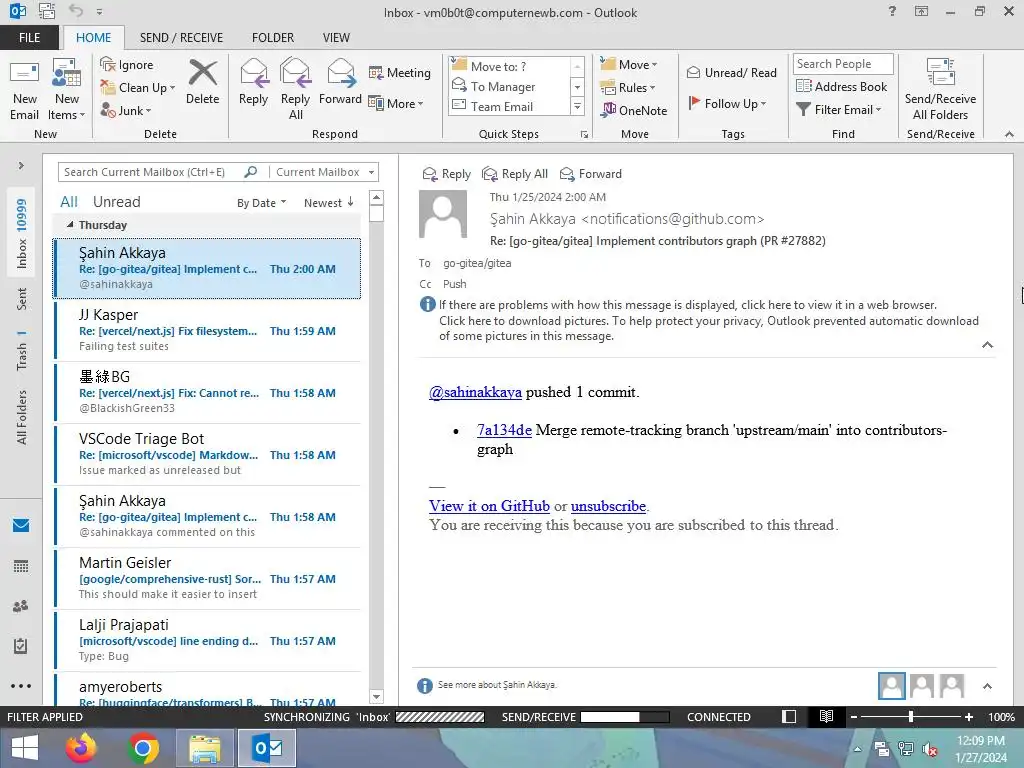Screen dimensions: 1024x768
Task: Open By Date sort dropdown
Action: click(x=261, y=203)
